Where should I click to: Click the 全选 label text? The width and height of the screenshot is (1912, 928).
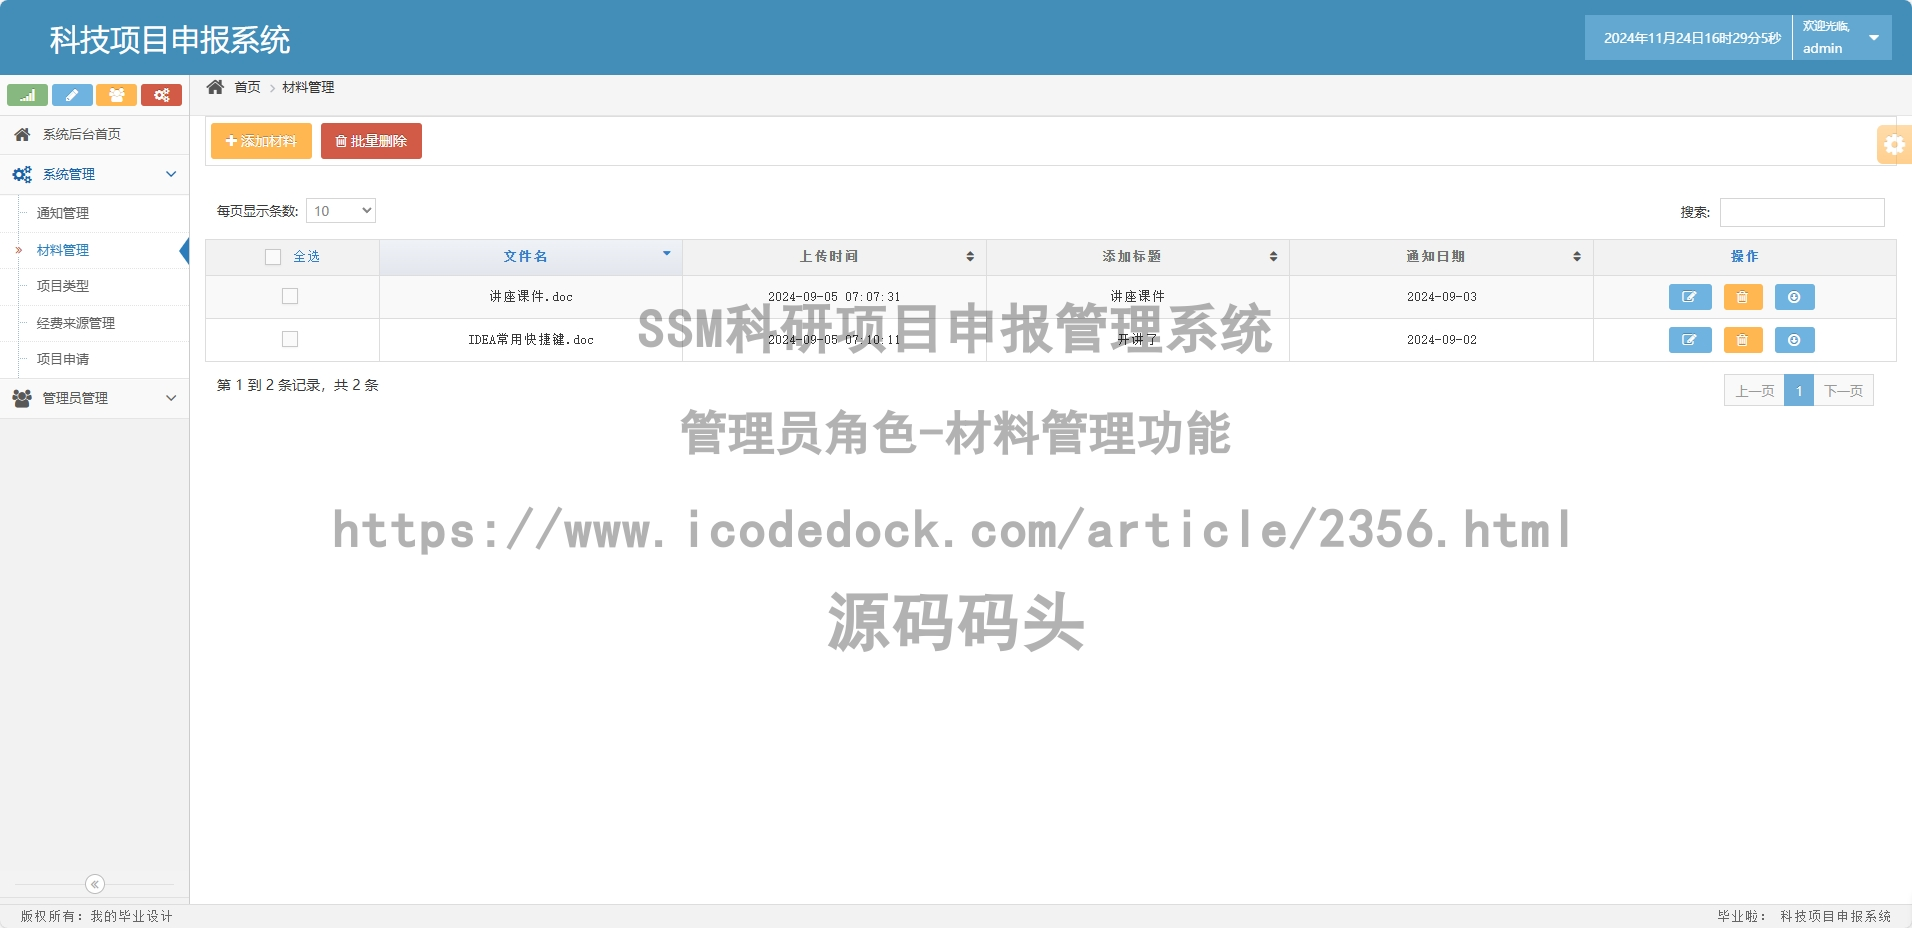coord(306,257)
